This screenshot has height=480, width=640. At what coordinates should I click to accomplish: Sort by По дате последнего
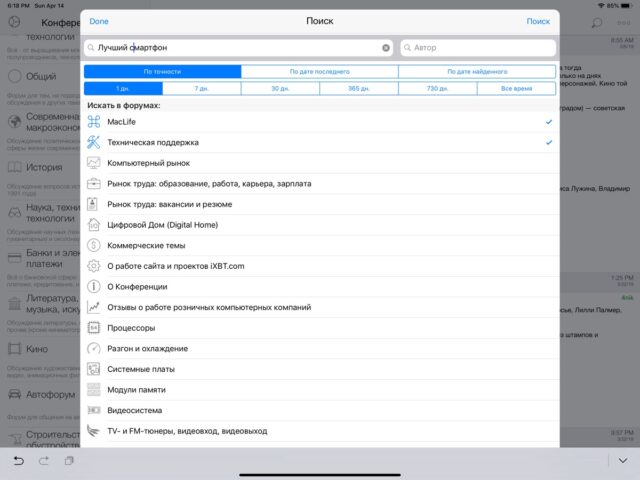(x=320, y=71)
